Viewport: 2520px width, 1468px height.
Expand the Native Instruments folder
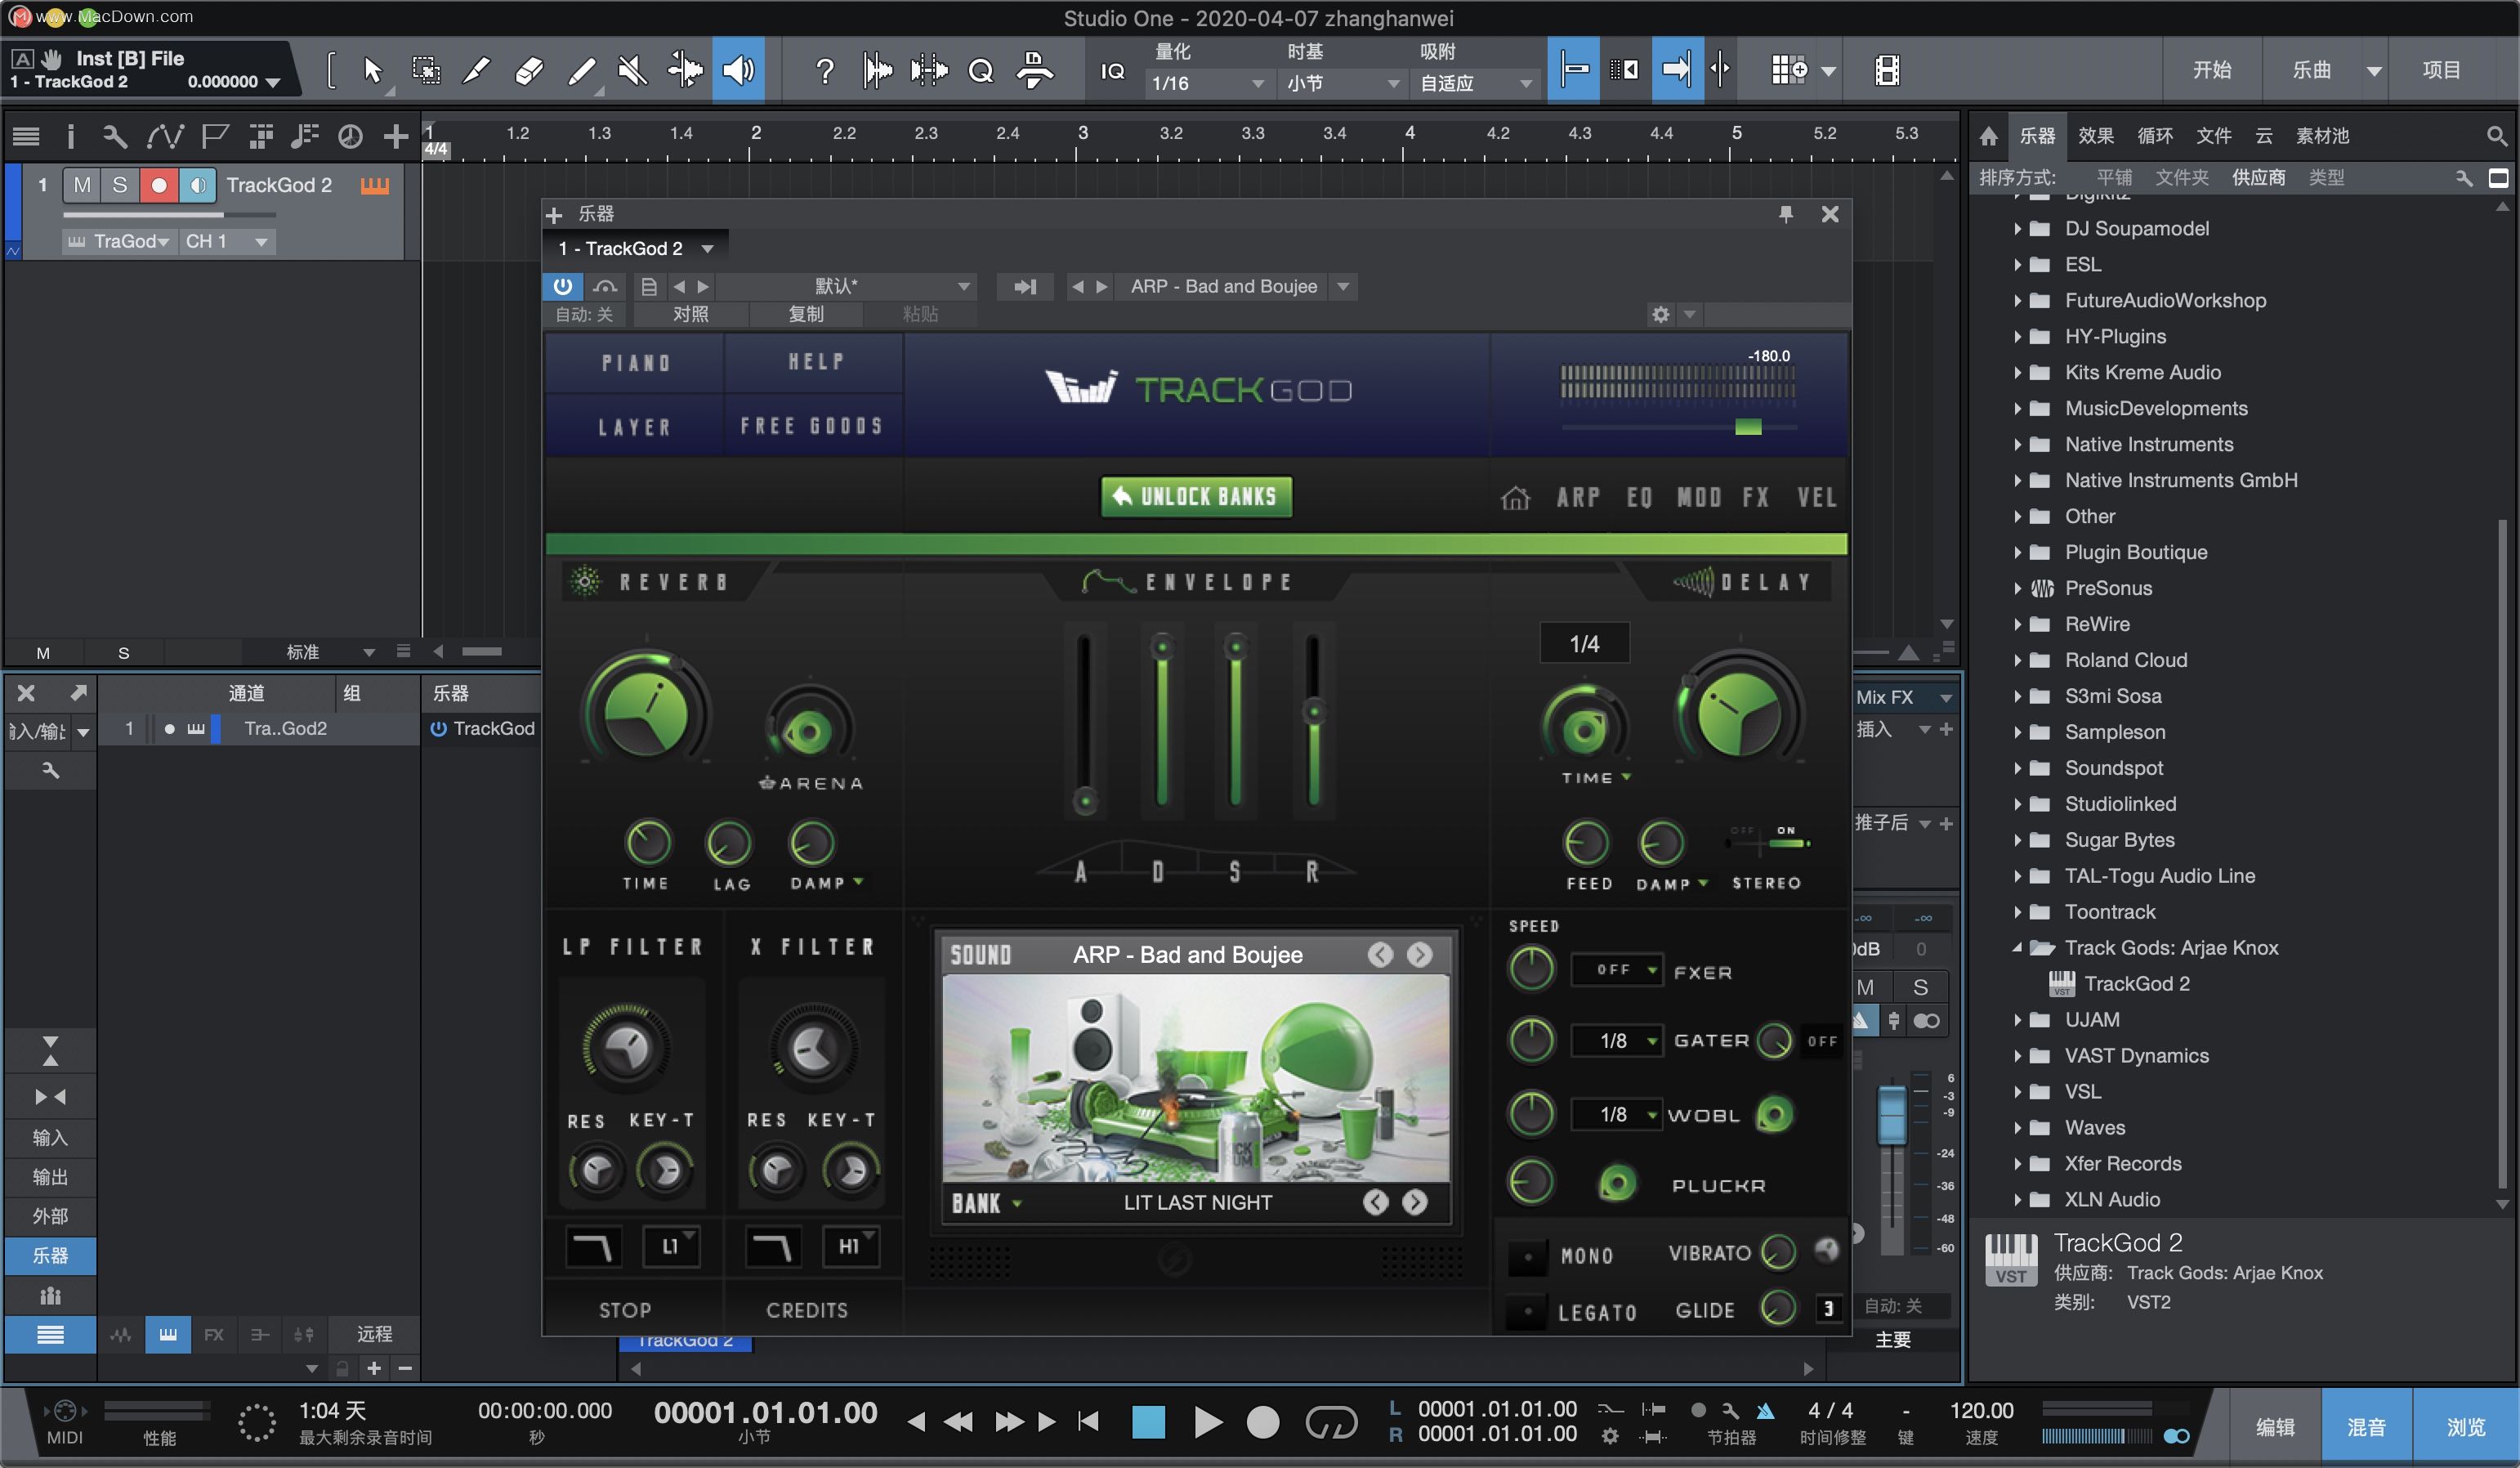tap(2017, 444)
